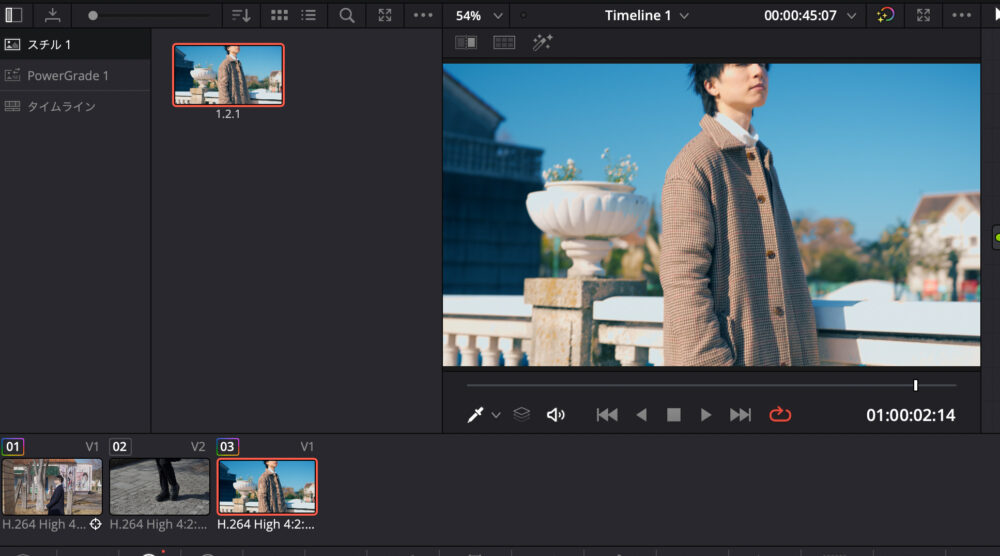This screenshot has width=1000, height=556.
Task: Toggle image wipe split view
Action: [x=466, y=43]
